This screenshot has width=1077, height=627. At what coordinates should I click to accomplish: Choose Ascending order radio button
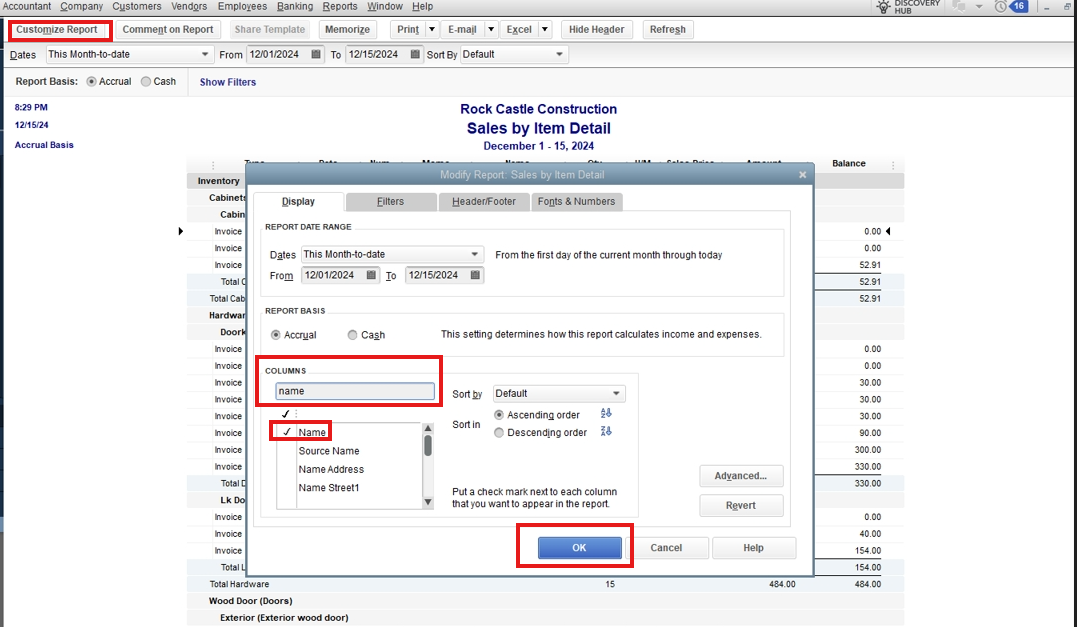coord(499,415)
